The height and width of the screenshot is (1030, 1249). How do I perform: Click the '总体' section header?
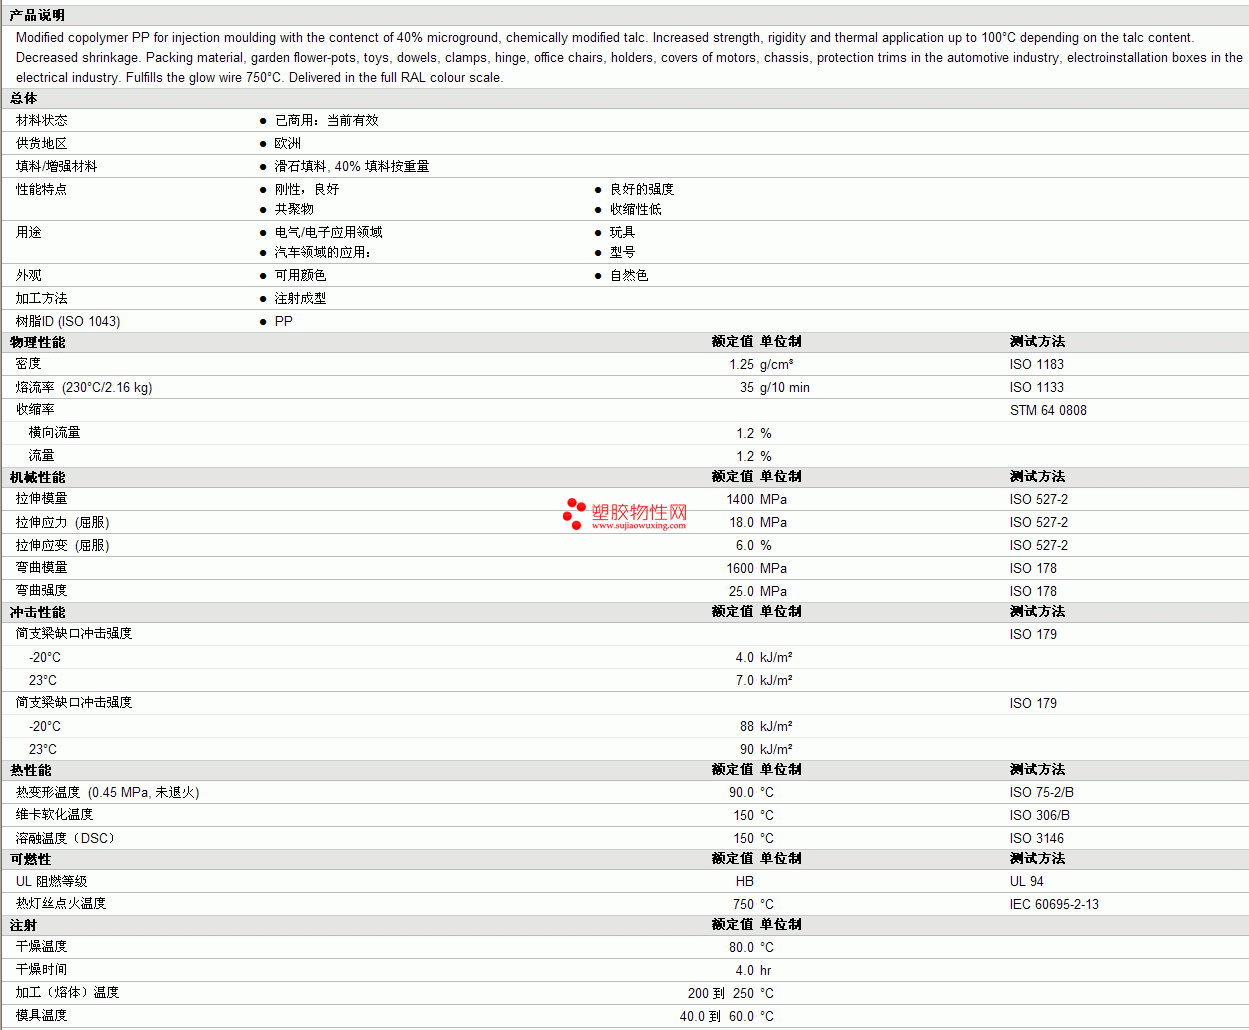pyautogui.click(x=24, y=98)
